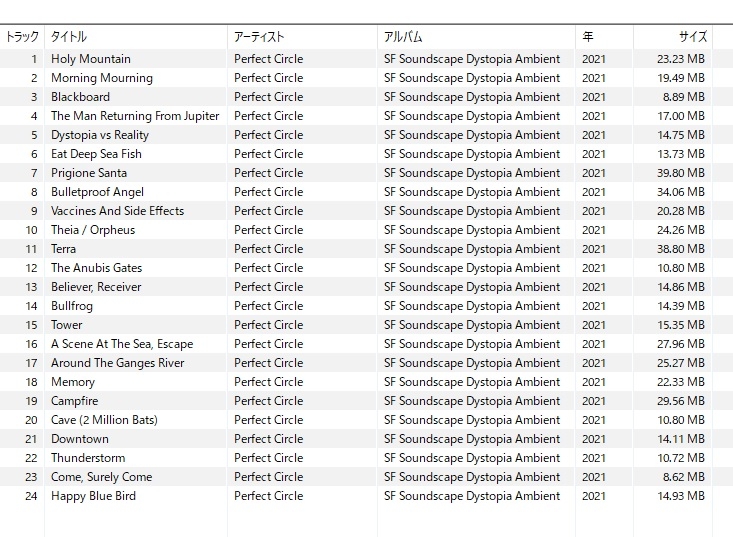The width and height of the screenshot is (733, 537).
Task: Sort by the トラック column header
Action: click(22, 37)
